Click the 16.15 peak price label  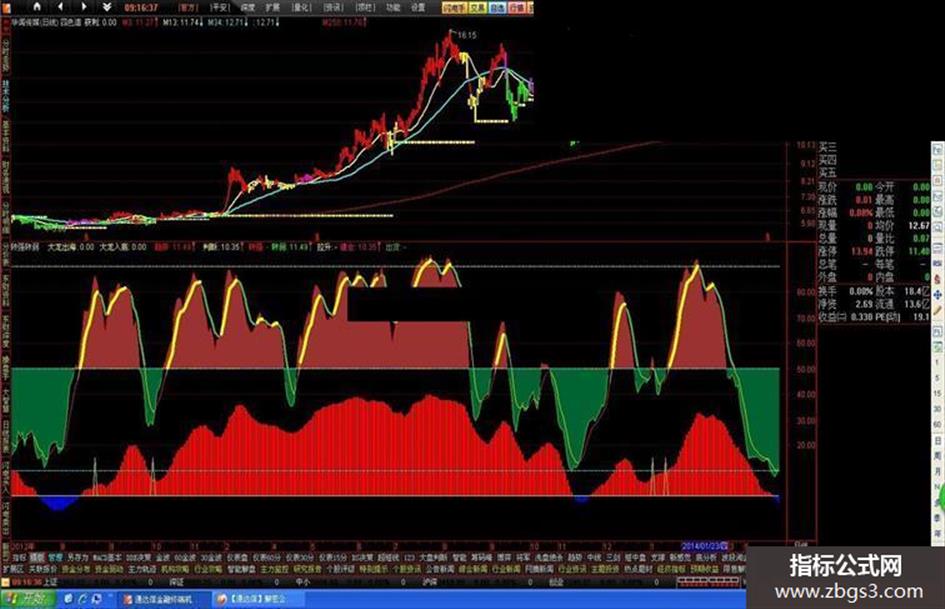[x=466, y=35]
